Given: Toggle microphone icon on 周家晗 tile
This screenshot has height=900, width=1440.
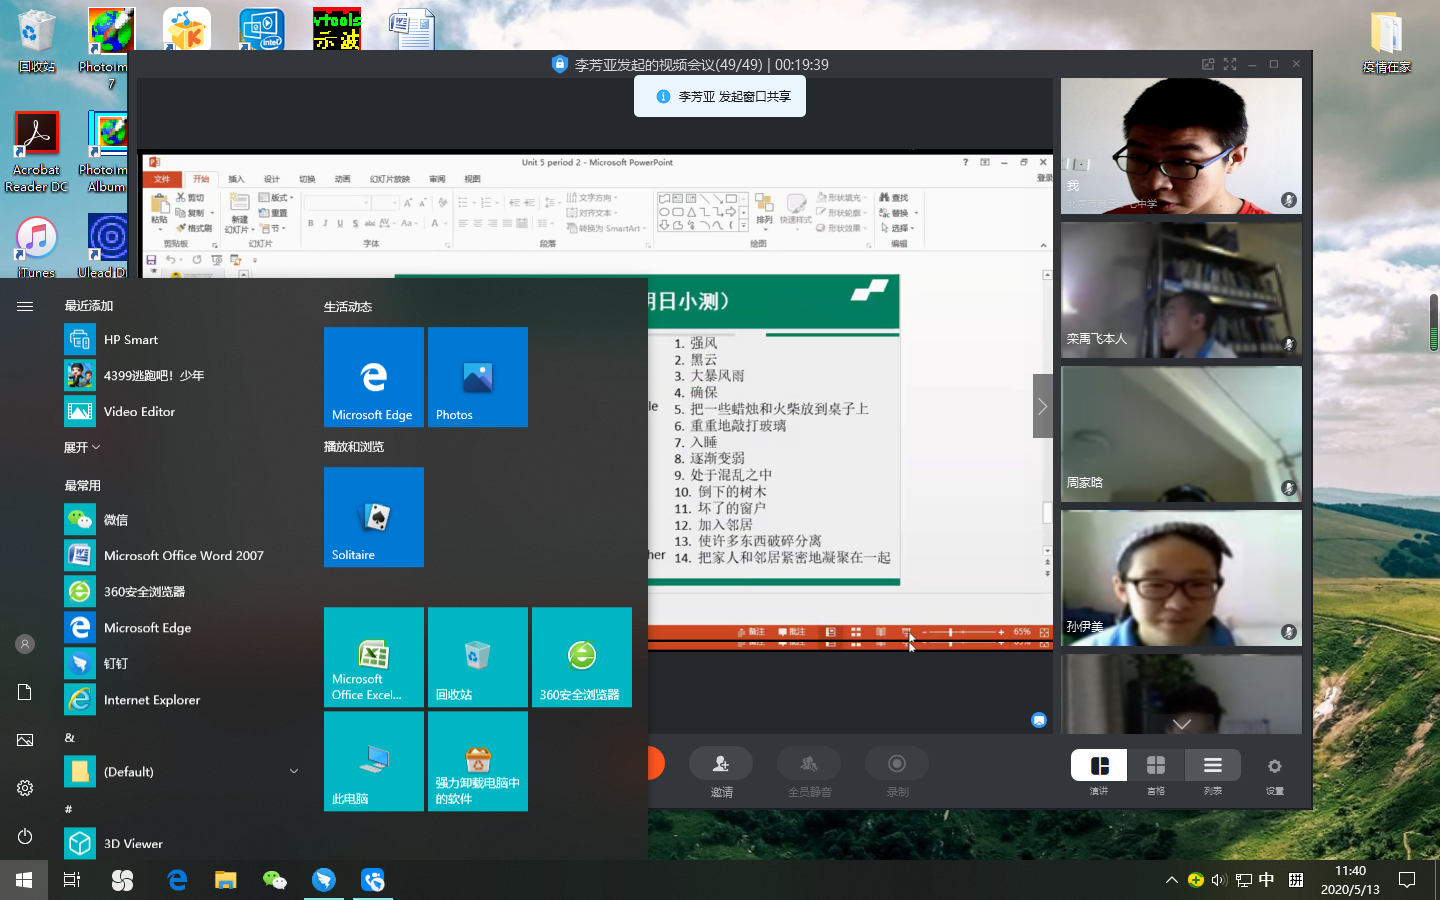Looking at the screenshot, I should 1289,488.
